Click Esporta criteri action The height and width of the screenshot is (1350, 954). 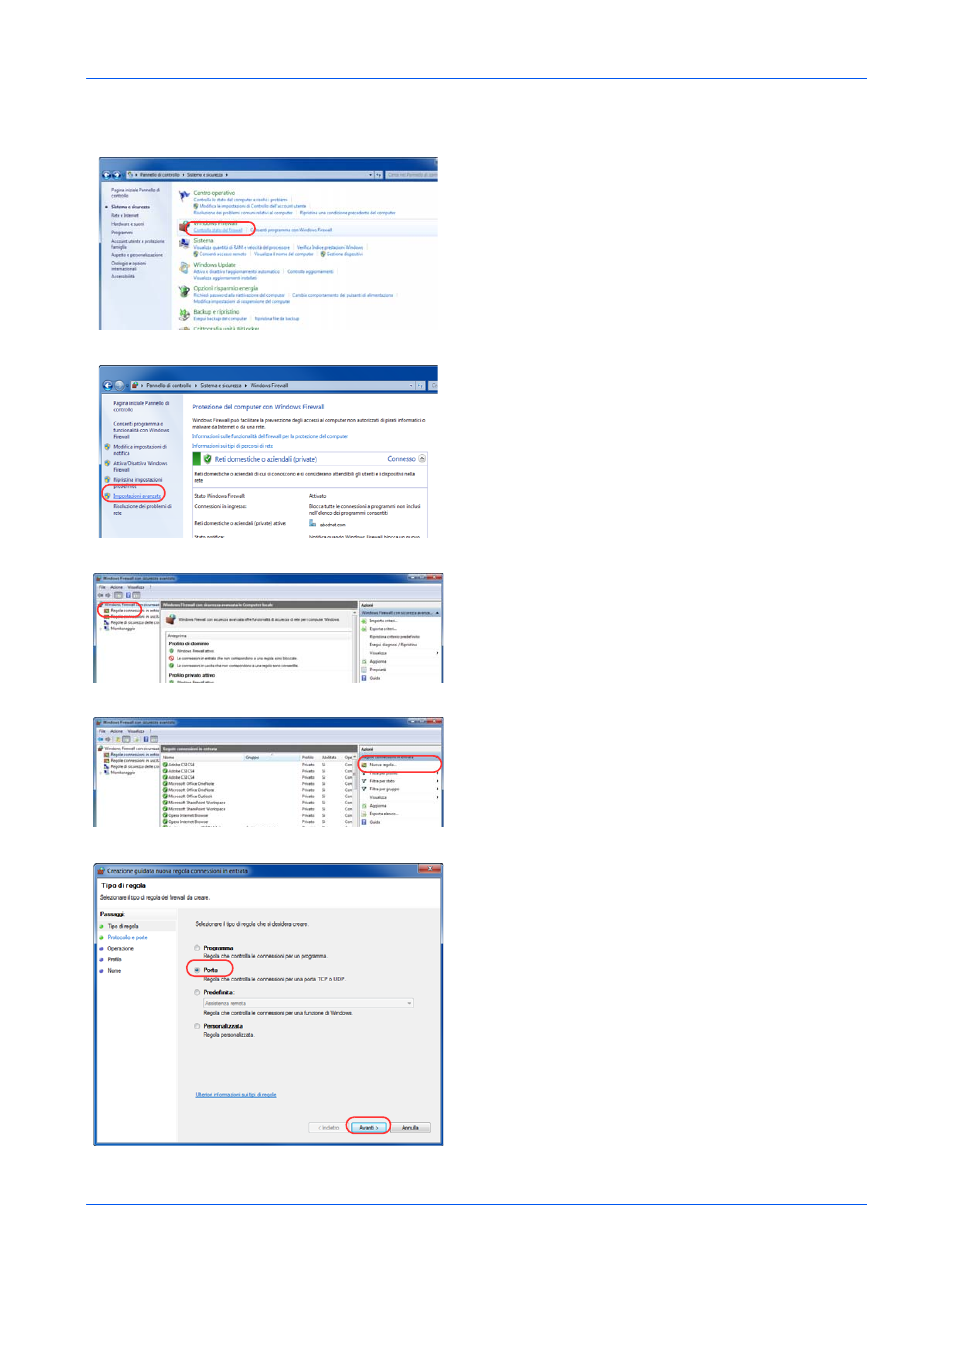click(383, 629)
